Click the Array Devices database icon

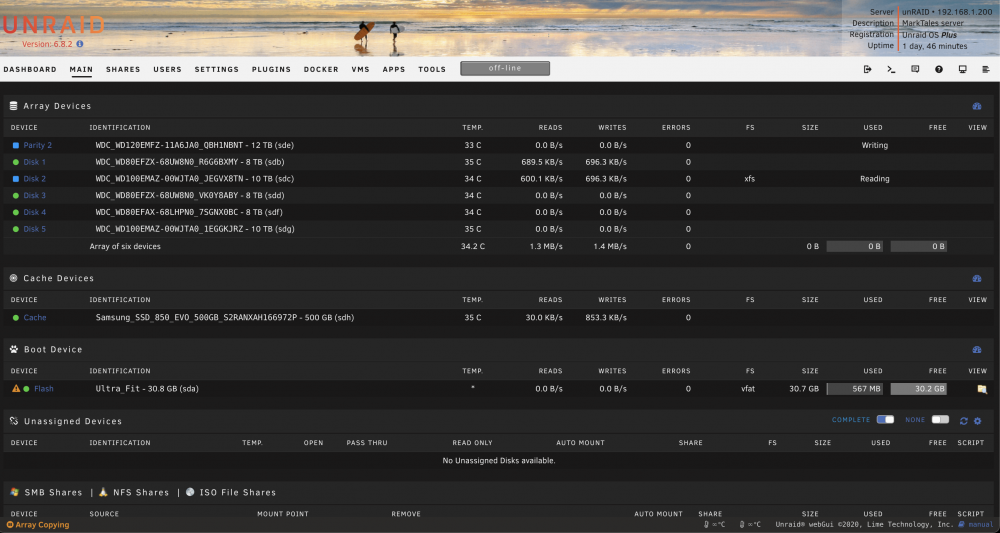tap(13, 106)
